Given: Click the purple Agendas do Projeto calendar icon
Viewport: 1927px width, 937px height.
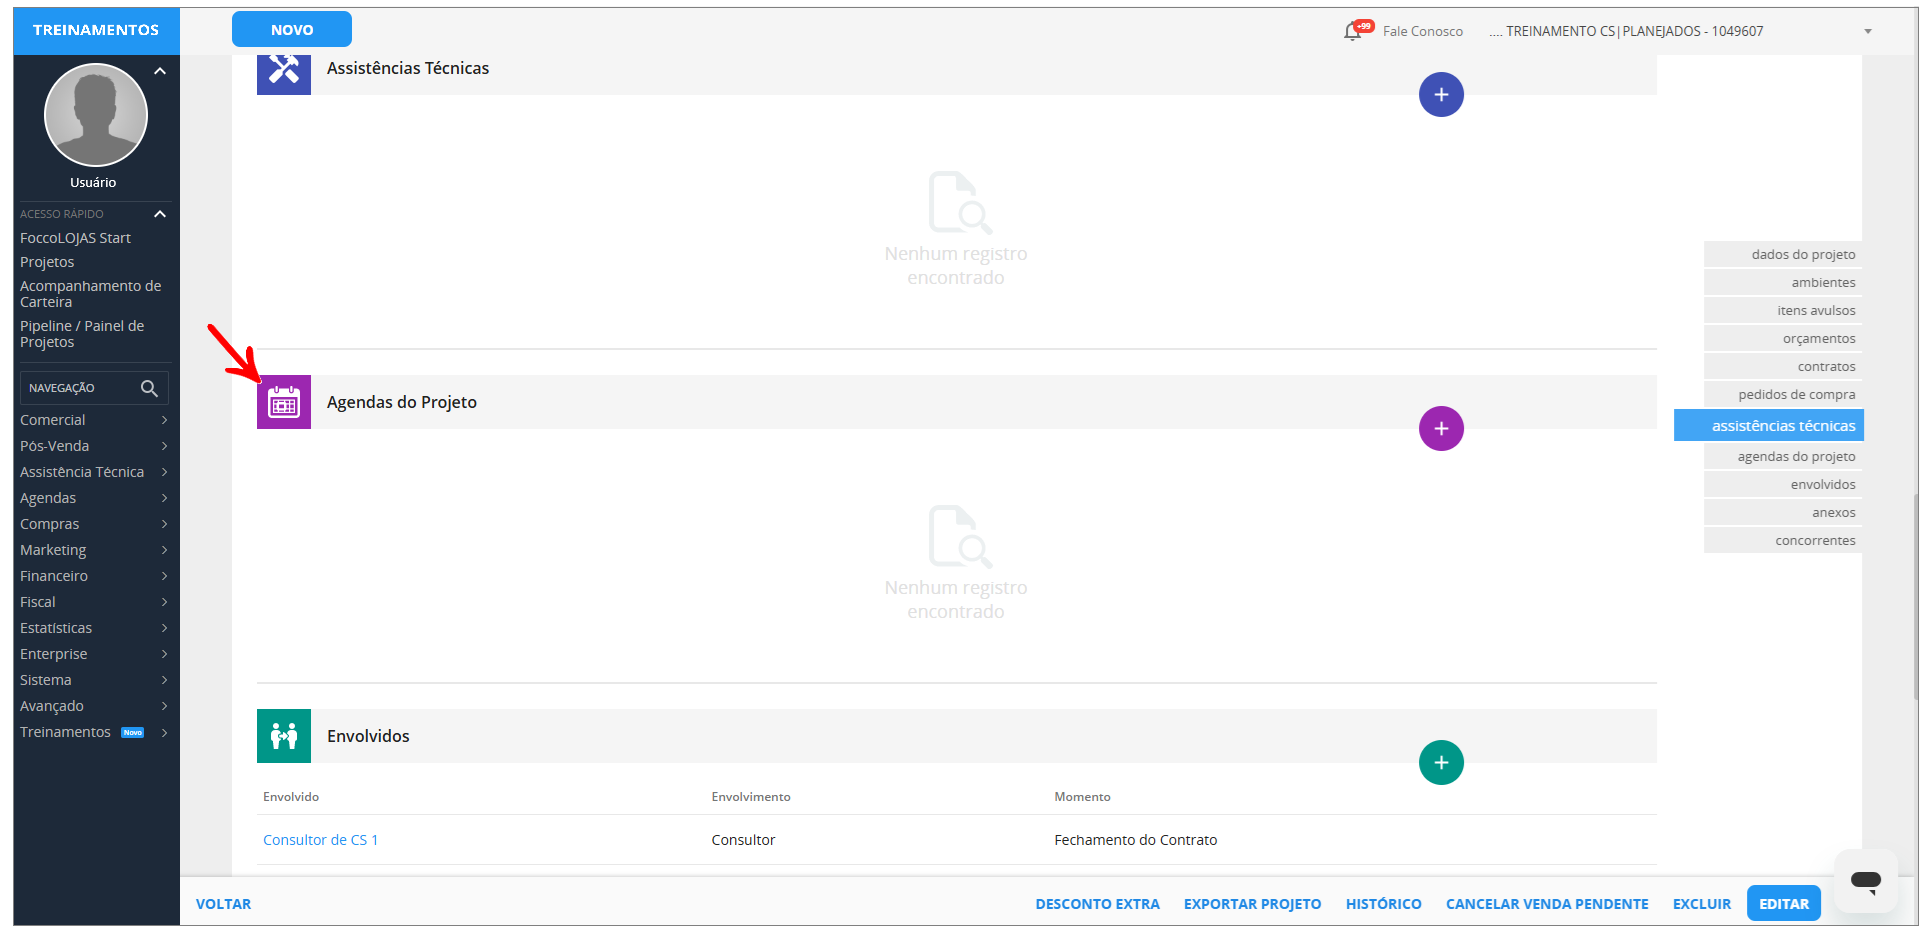Looking at the screenshot, I should click(284, 402).
